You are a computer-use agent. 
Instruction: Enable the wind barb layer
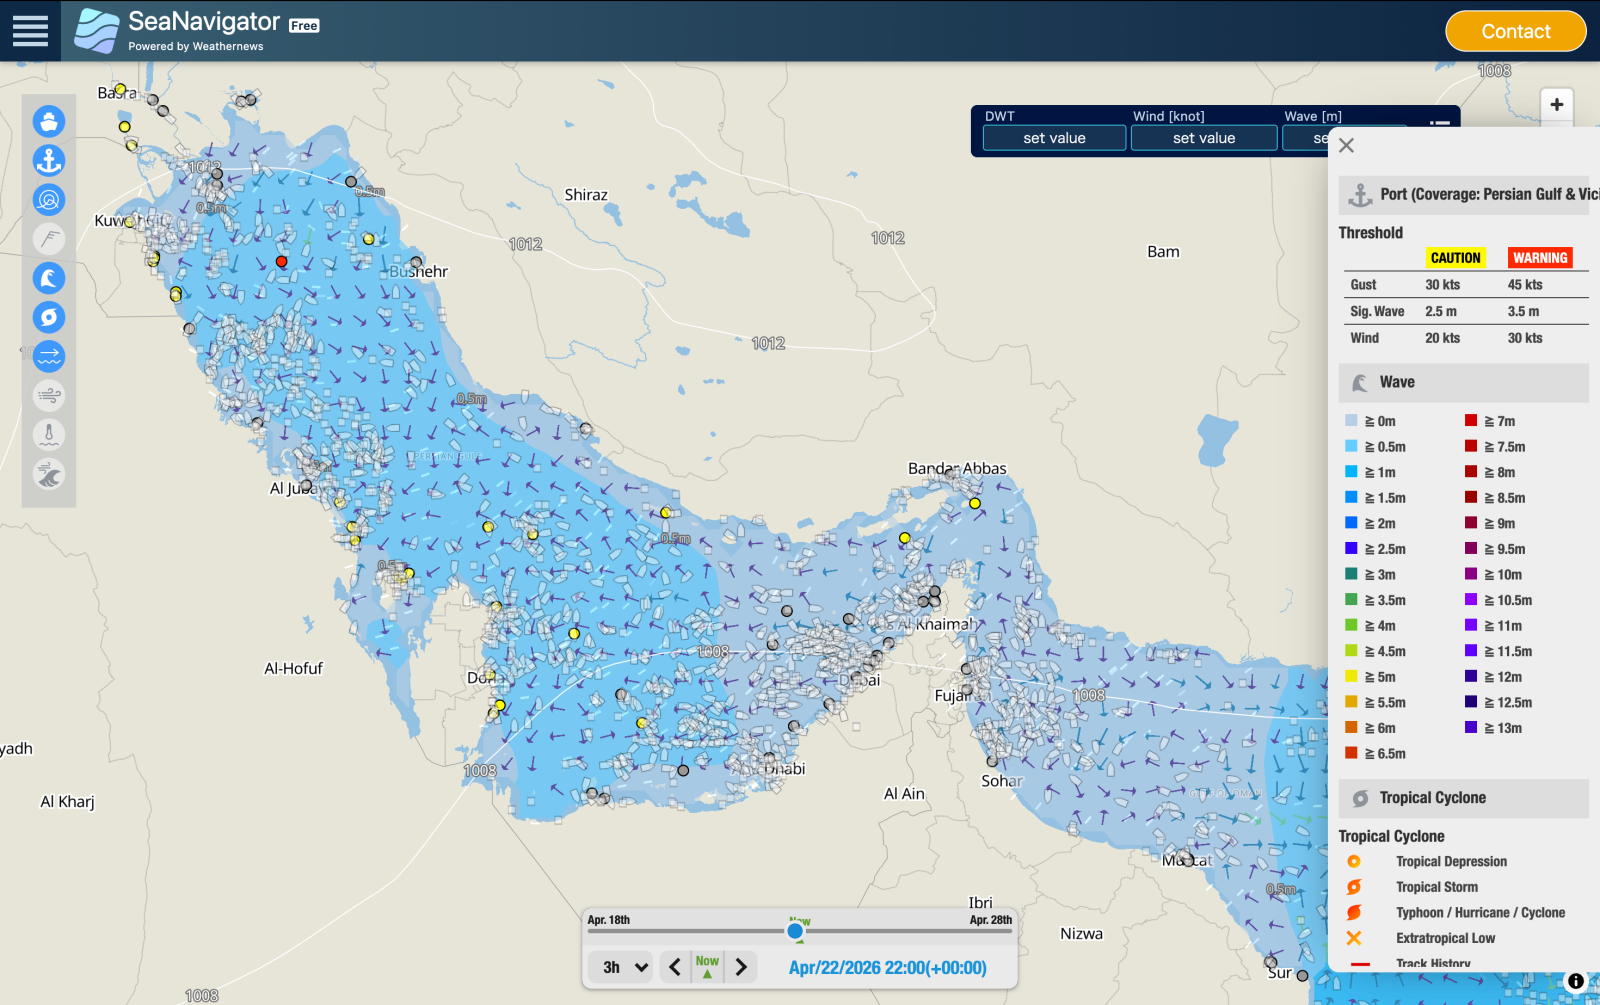tap(49, 239)
